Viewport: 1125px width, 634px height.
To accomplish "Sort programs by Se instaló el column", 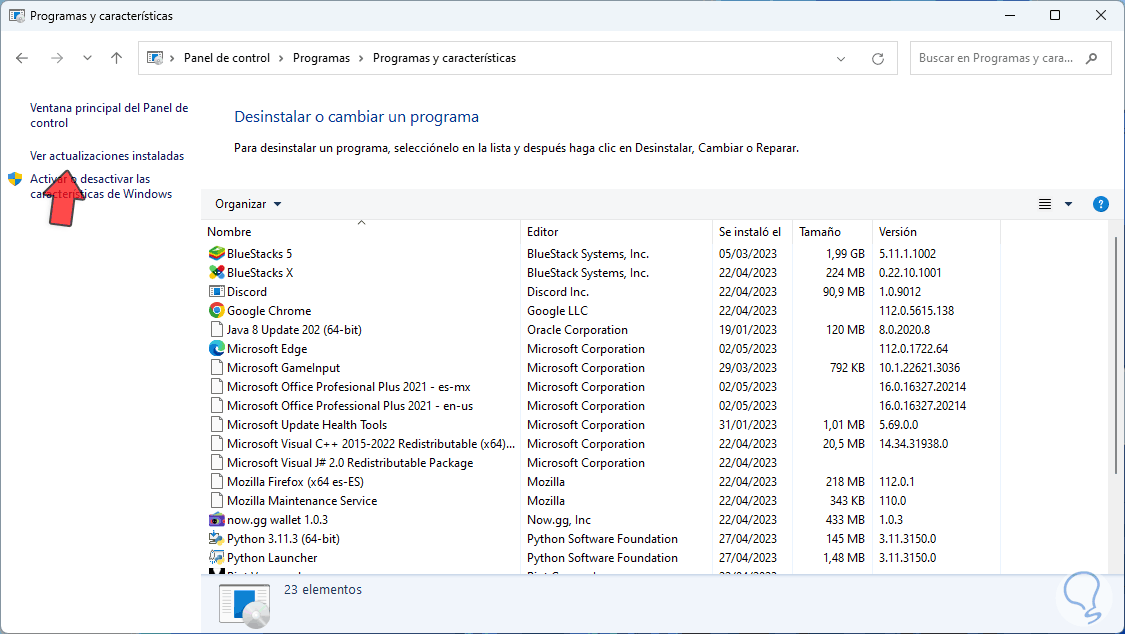I will [x=750, y=232].
